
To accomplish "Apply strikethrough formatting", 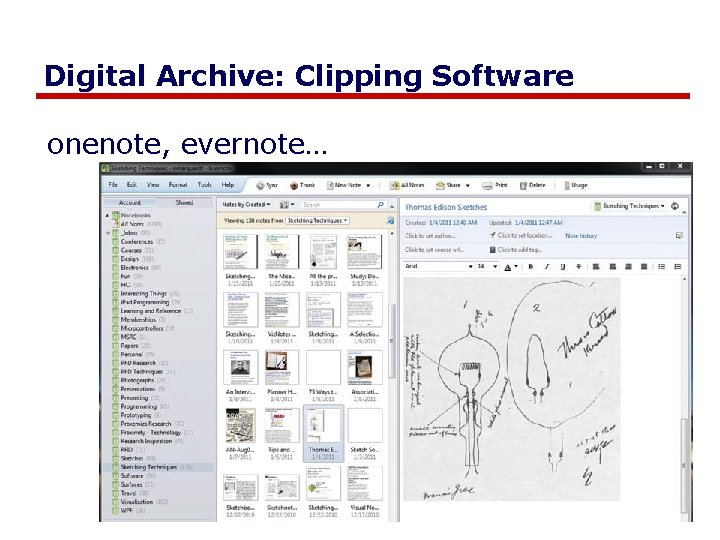I will [x=579, y=267].
